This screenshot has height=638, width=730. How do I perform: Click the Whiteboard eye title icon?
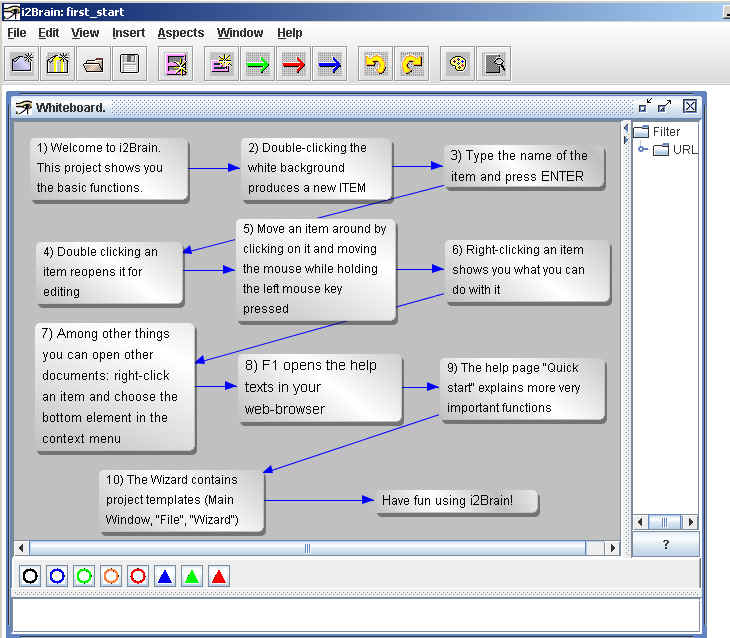click(23, 108)
